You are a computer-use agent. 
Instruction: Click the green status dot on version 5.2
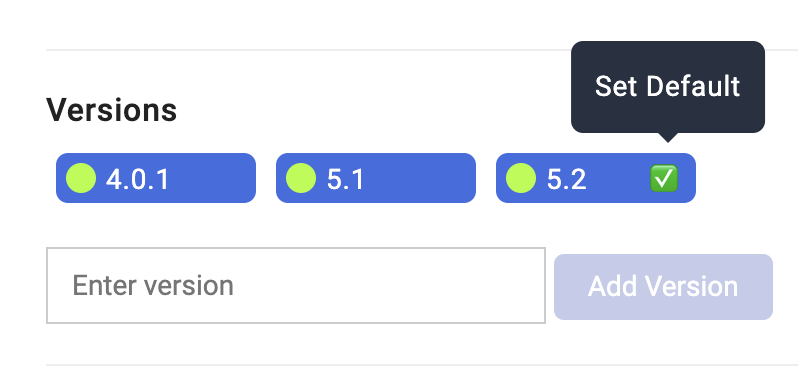(x=521, y=178)
